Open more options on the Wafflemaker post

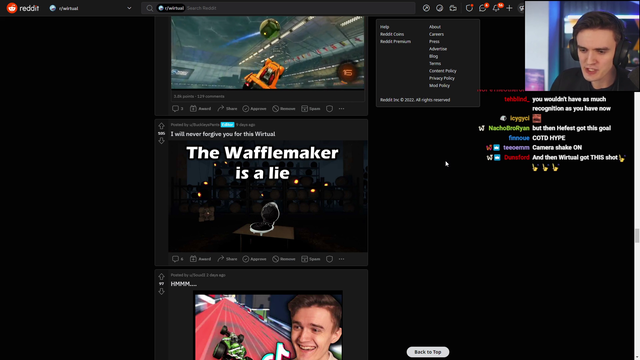point(342,259)
